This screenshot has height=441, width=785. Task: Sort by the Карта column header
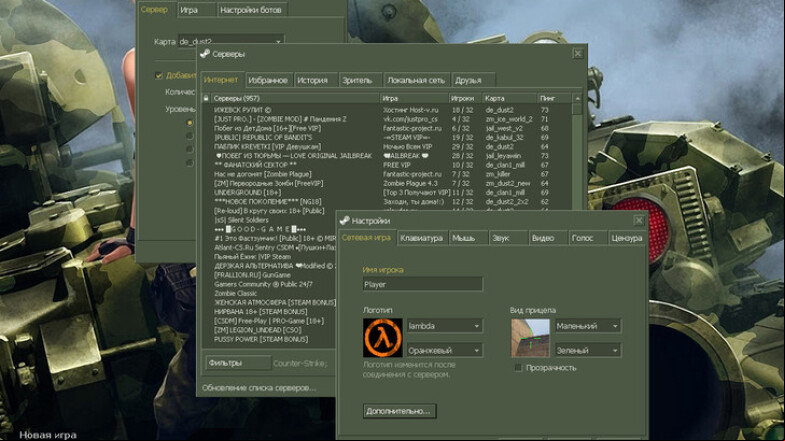pos(509,98)
